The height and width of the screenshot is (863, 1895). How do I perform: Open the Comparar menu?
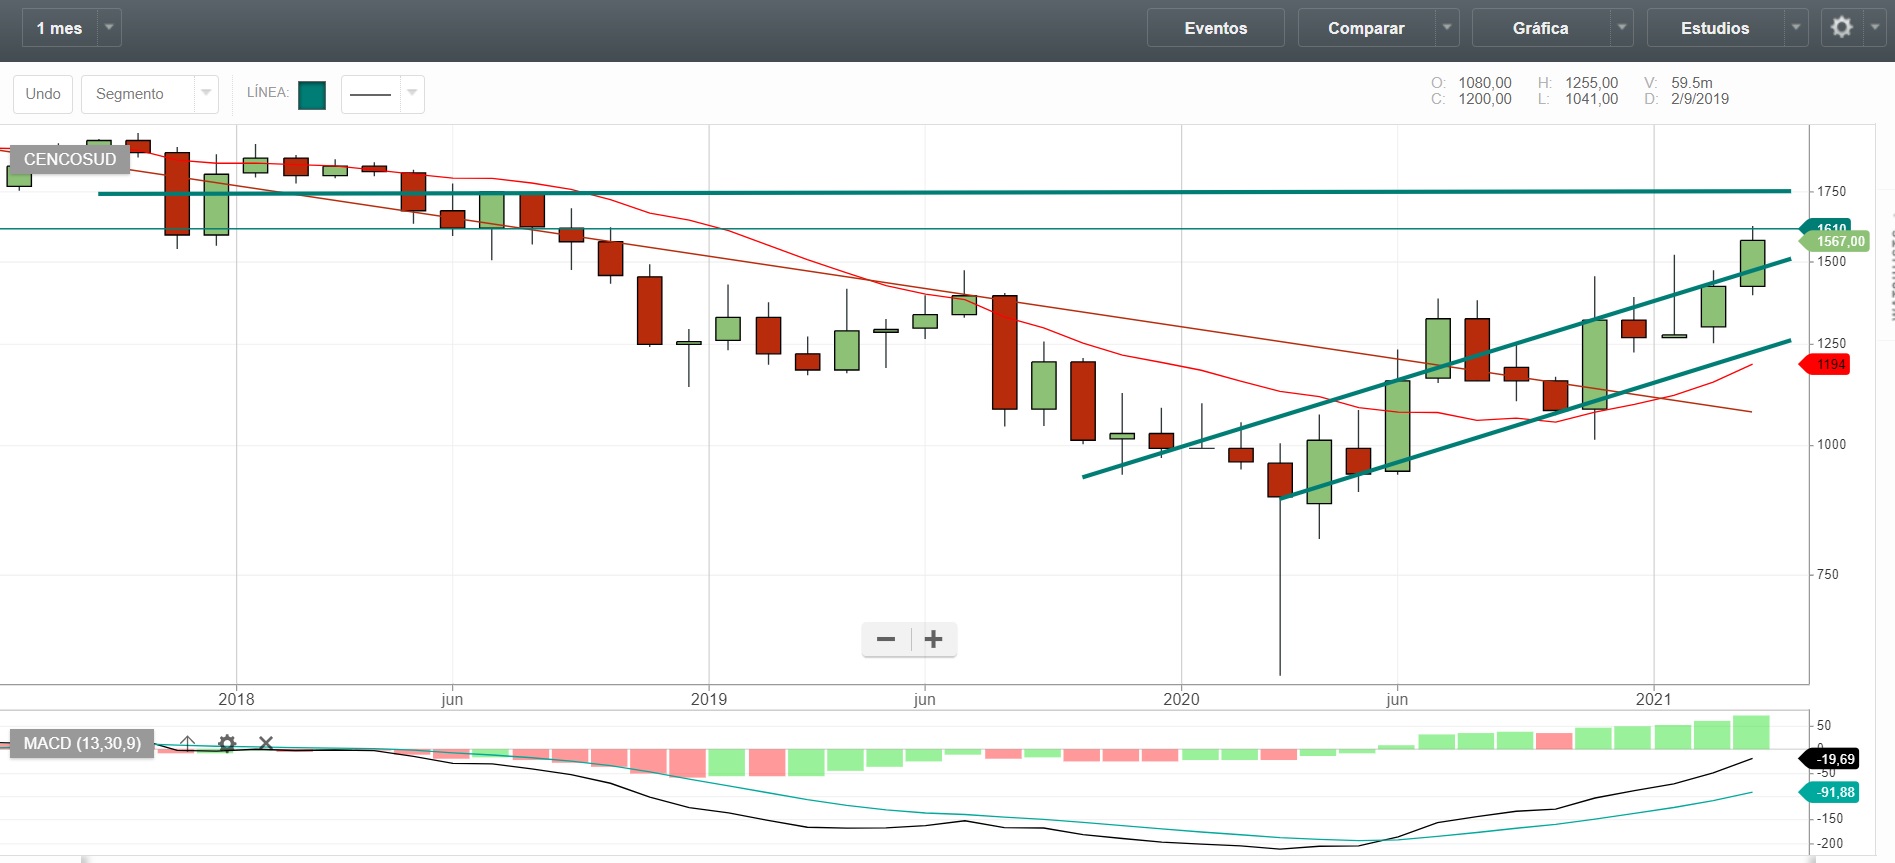pyautogui.click(x=1366, y=28)
